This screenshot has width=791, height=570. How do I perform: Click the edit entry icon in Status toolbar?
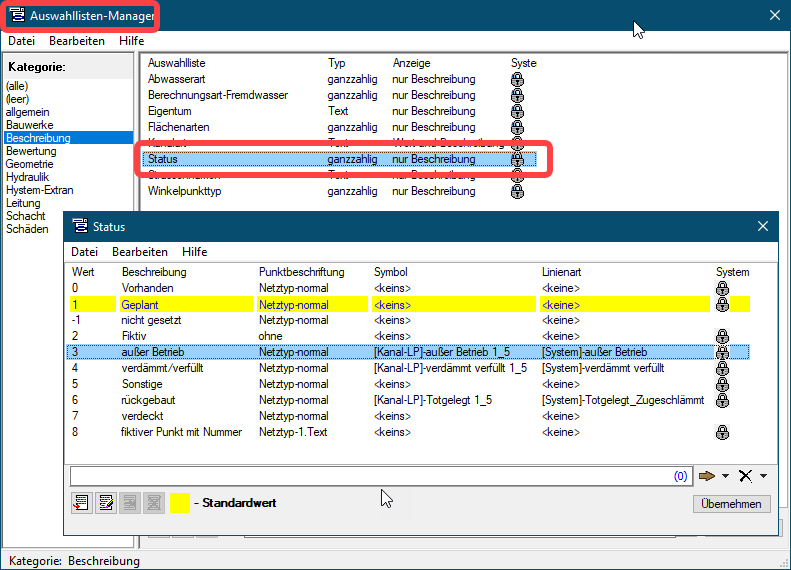click(105, 503)
